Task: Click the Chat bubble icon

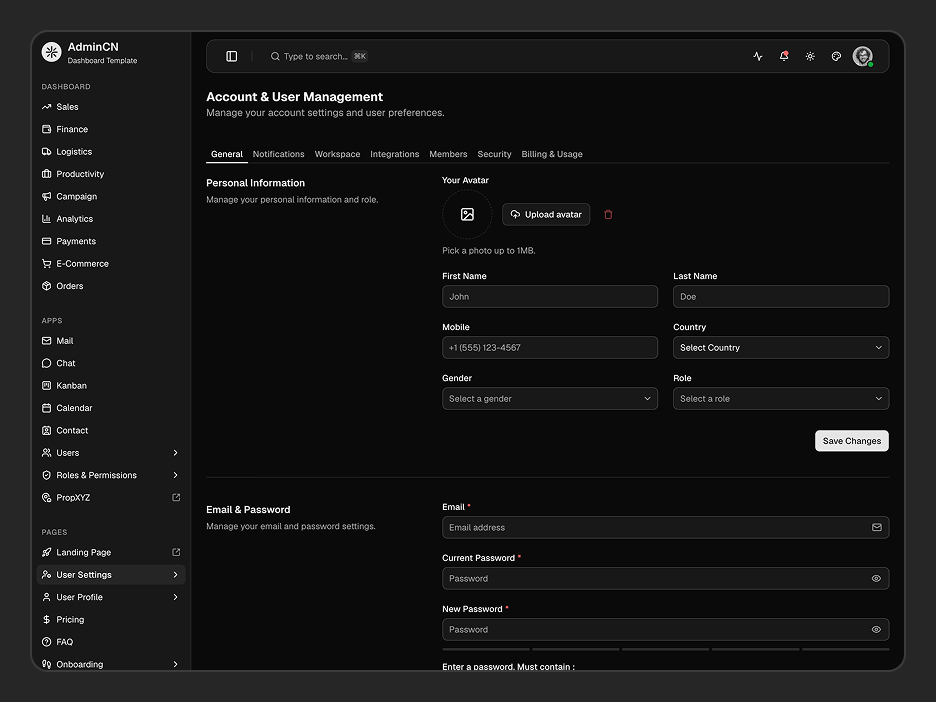Action: (x=47, y=363)
